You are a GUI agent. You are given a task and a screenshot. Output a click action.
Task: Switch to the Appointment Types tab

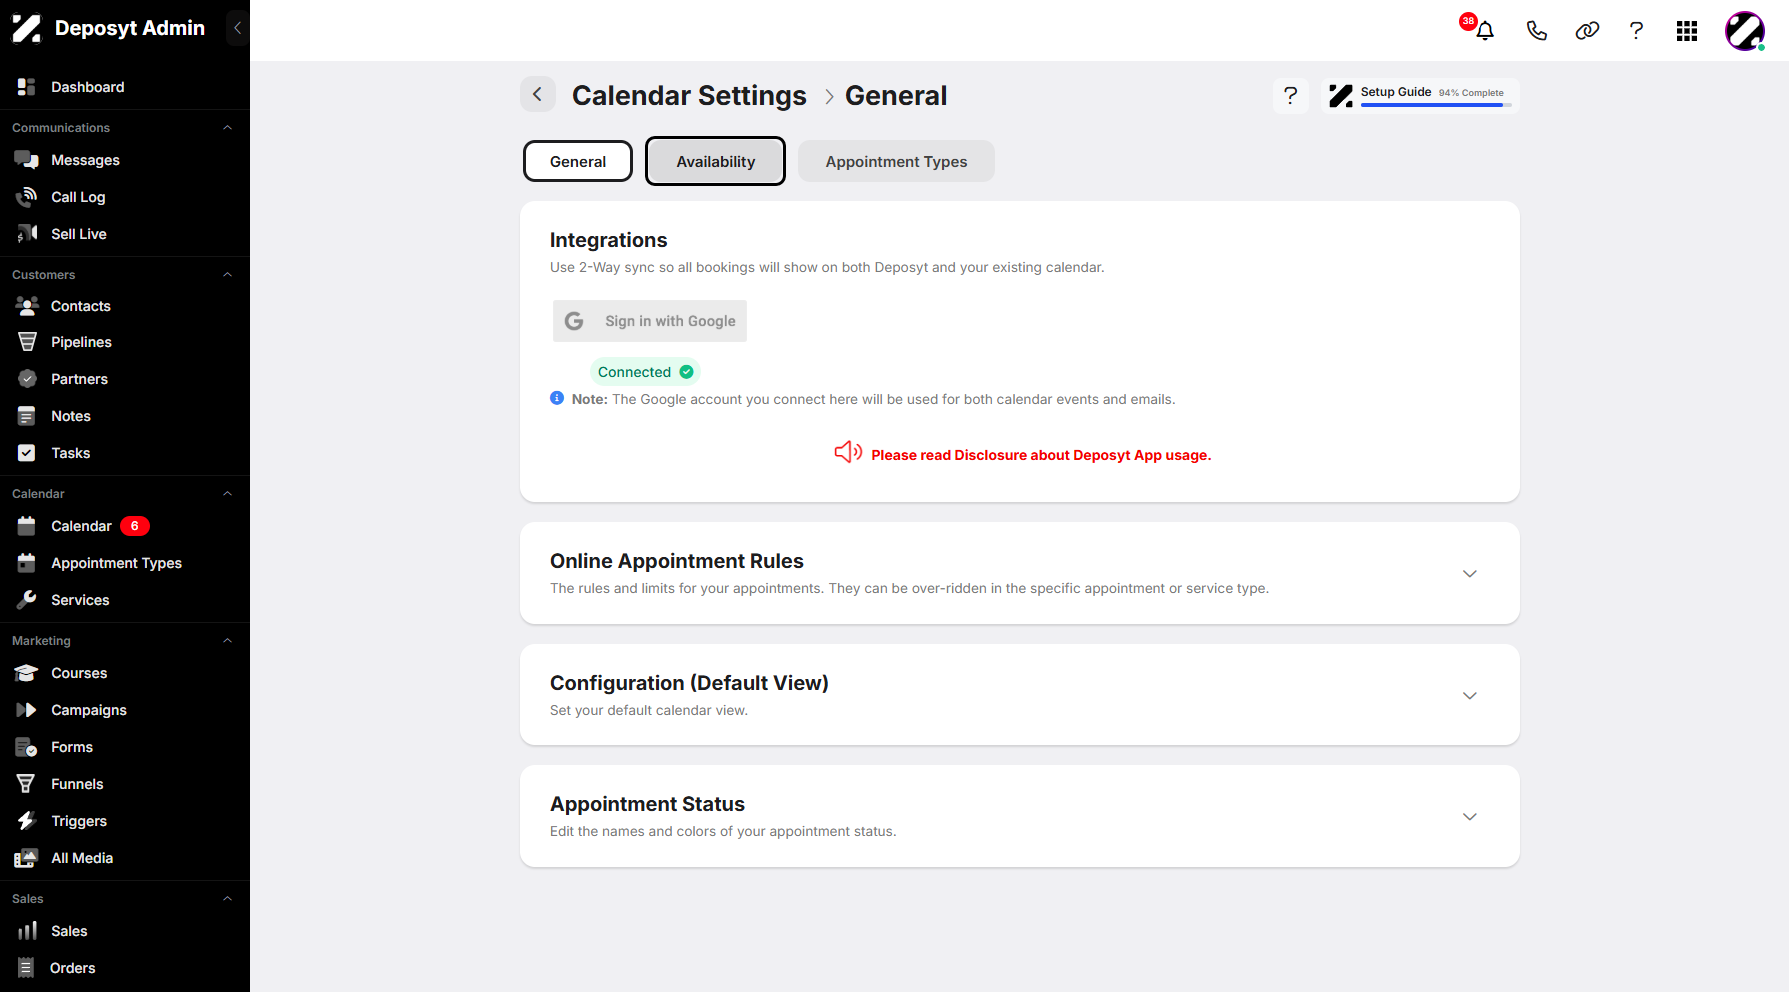tap(896, 161)
